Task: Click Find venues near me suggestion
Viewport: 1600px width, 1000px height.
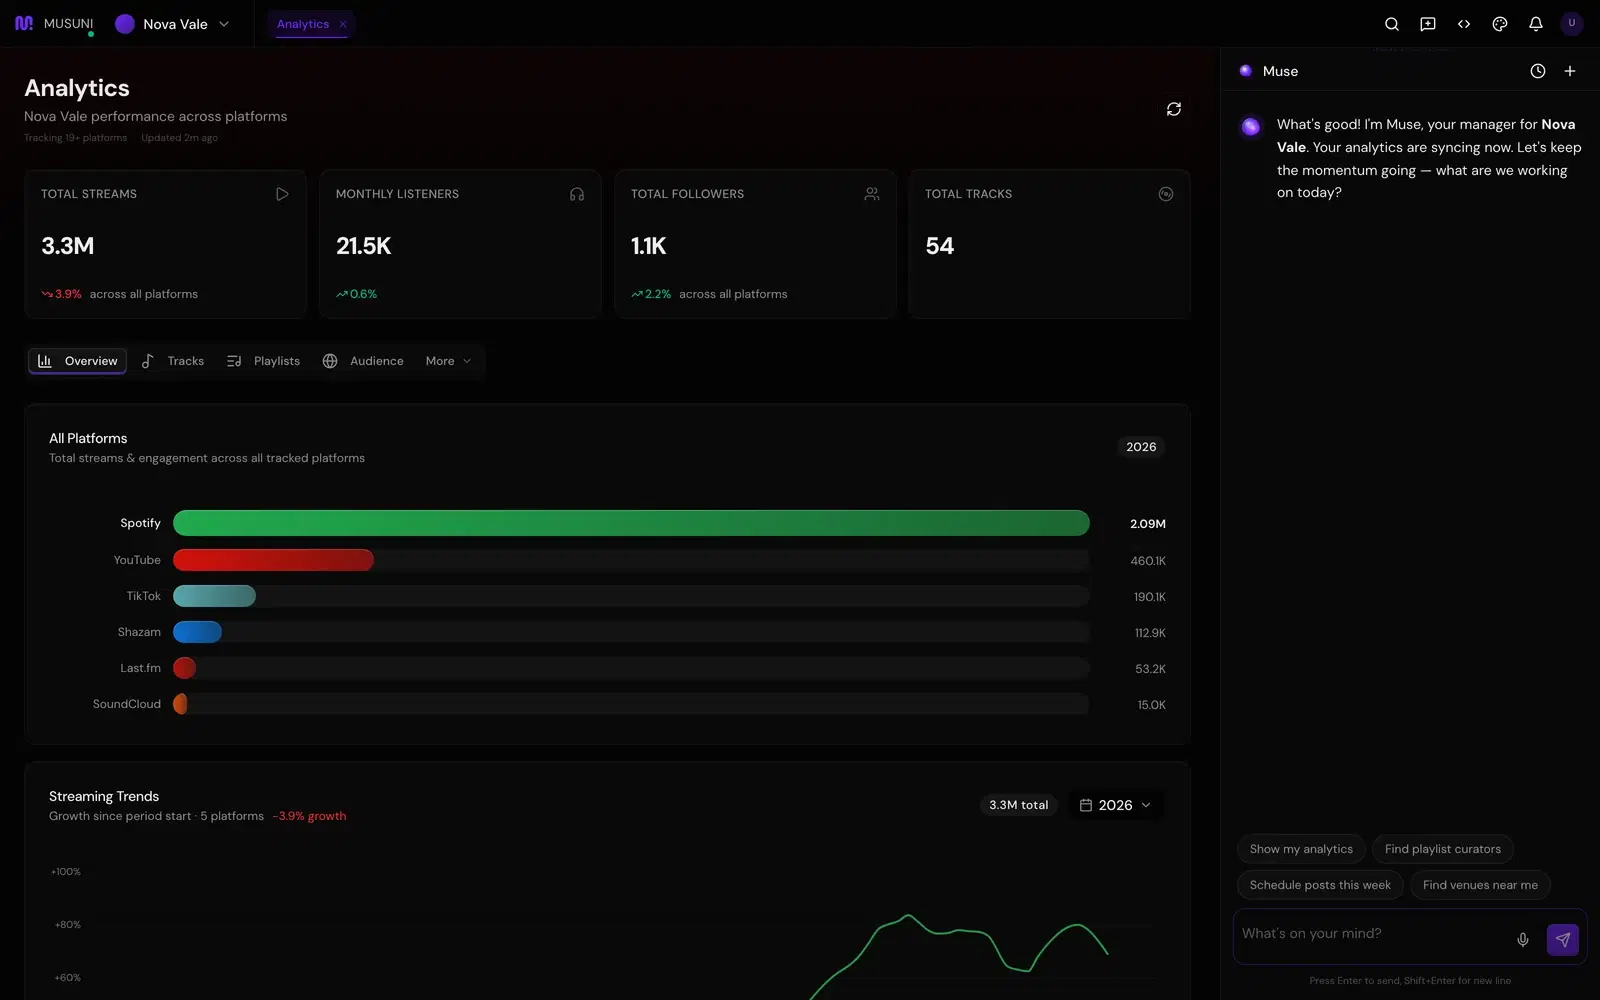Action: [x=1480, y=885]
